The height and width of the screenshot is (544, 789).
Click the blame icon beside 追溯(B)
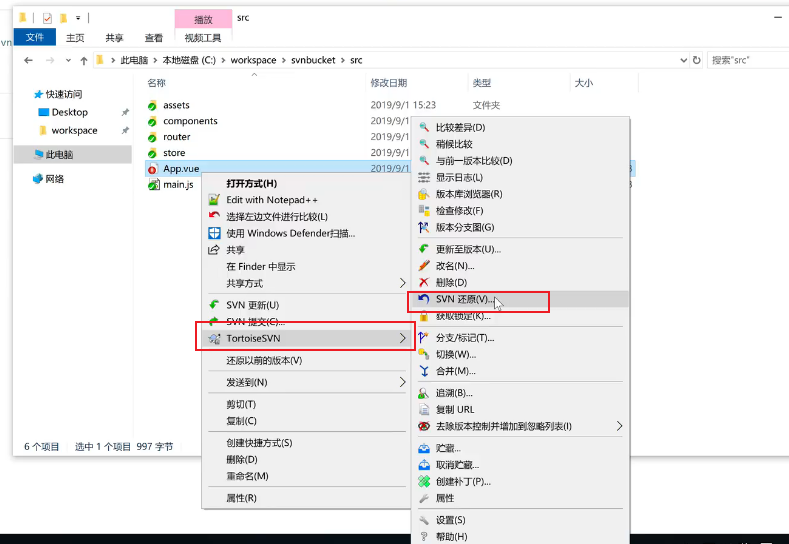[424, 393]
